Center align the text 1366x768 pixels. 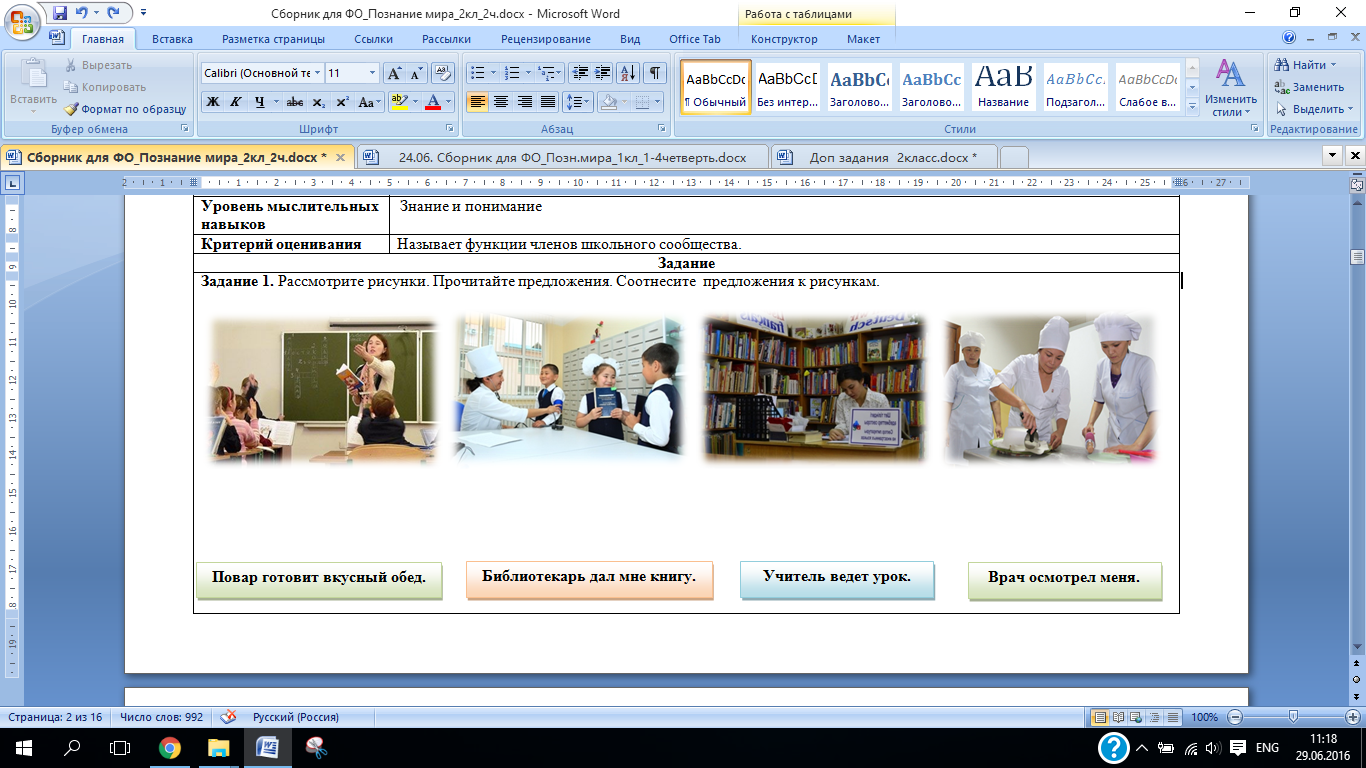501,102
